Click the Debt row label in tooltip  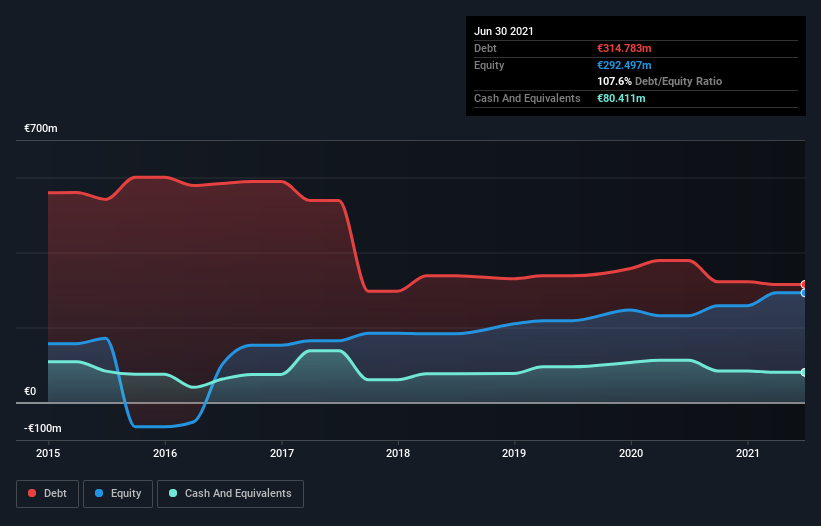tap(485, 48)
